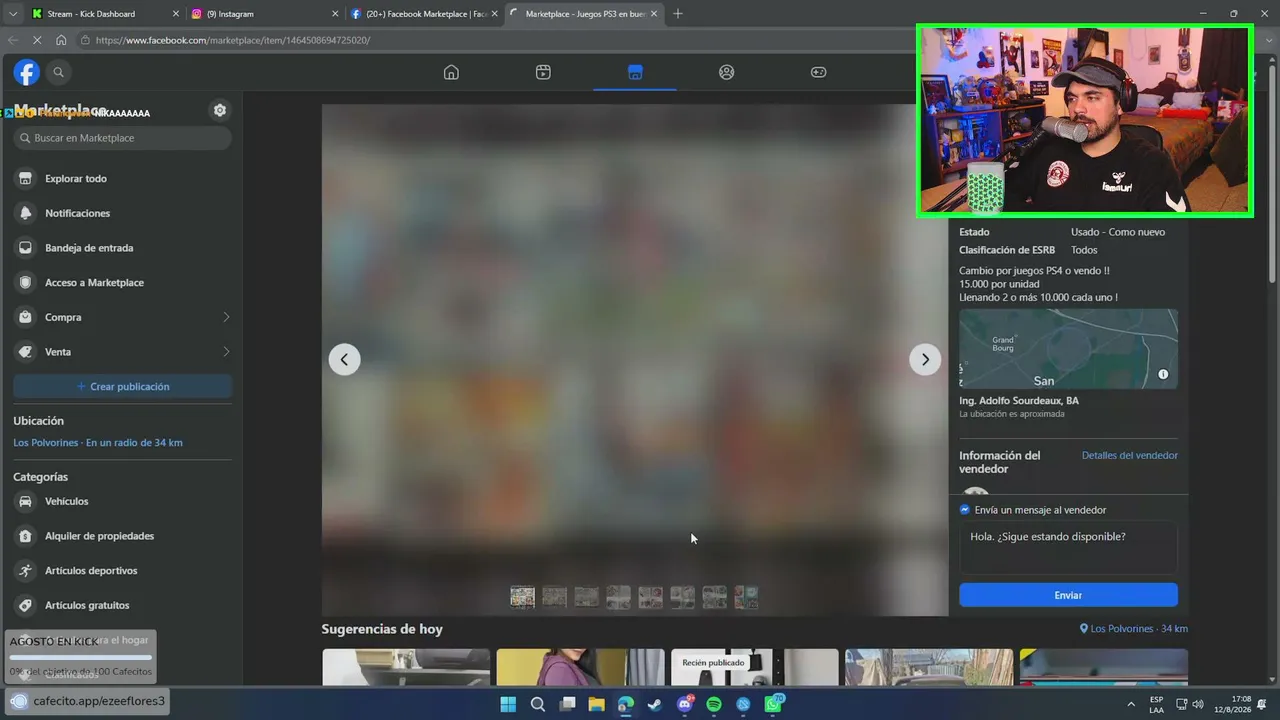Select the first listing photo thumbnail
Viewport: 1280px width, 720px height.
(x=522, y=597)
